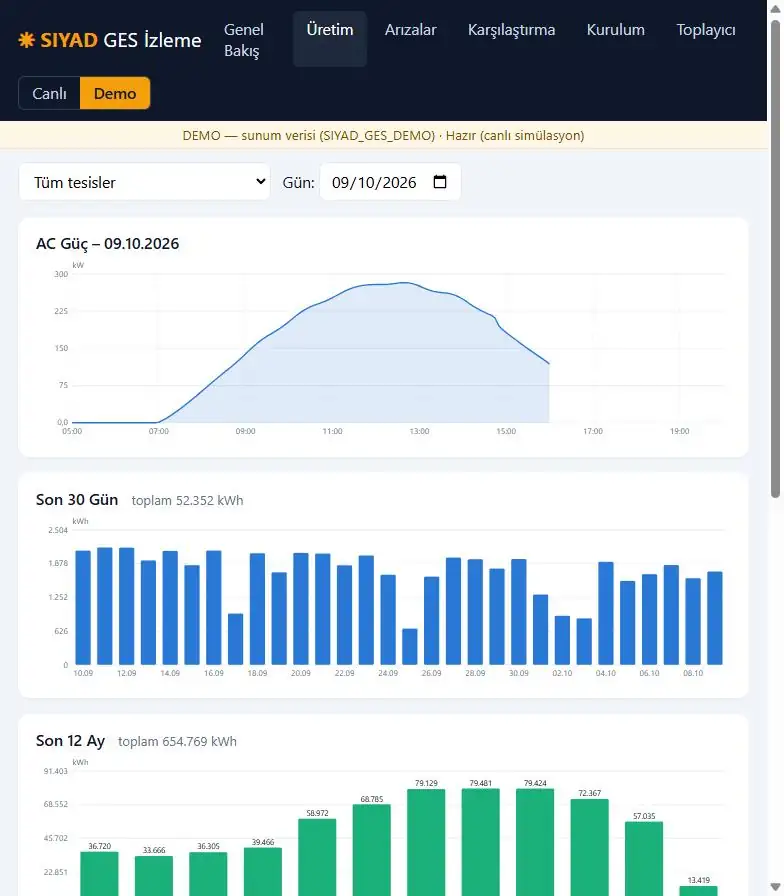Go to the Arızalar tab

[410, 30]
